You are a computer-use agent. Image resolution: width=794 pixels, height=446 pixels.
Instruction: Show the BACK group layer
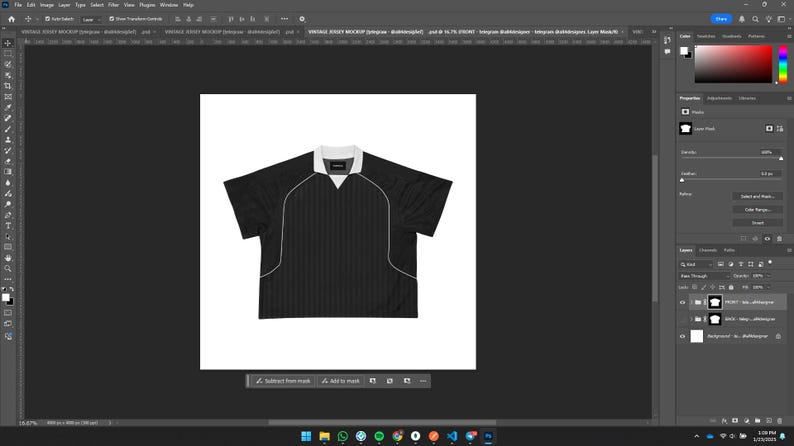682,319
